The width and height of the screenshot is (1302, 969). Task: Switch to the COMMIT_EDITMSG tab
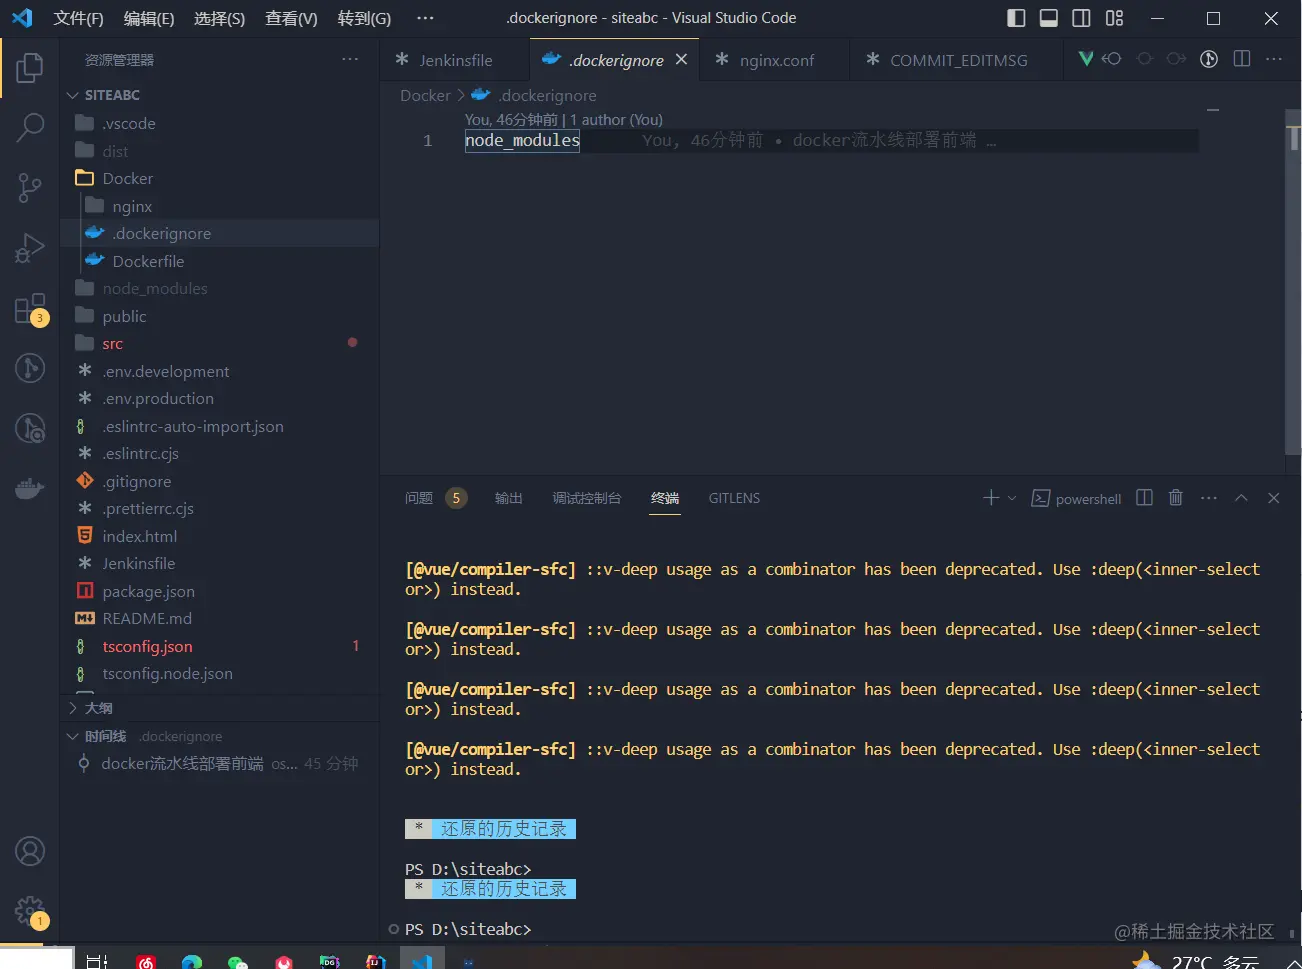coord(958,60)
